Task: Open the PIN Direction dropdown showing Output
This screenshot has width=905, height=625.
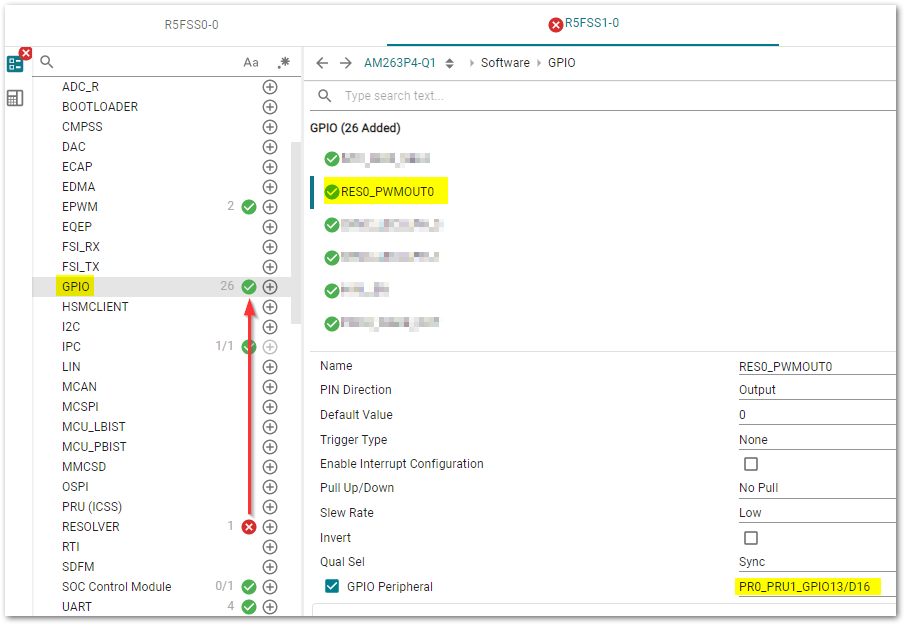Action: [x=817, y=390]
